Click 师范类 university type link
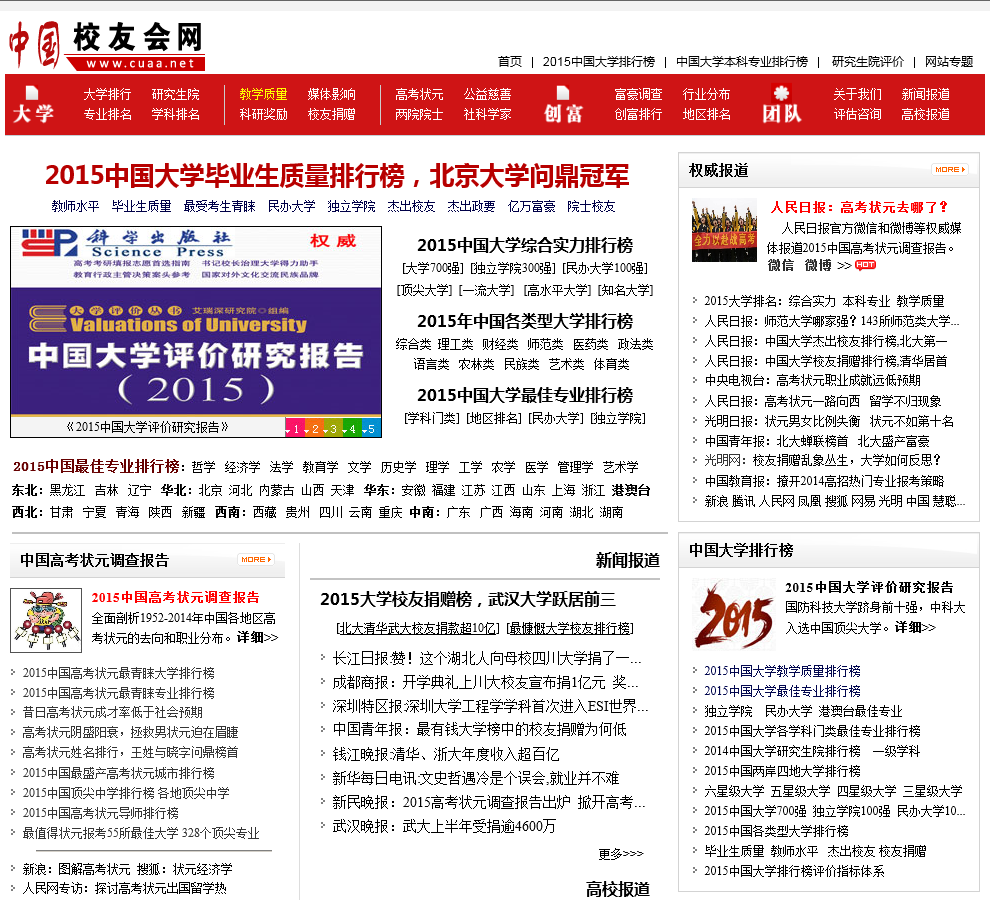The height and width of the screenshot is (900, 990). click(x=545, y=344)
